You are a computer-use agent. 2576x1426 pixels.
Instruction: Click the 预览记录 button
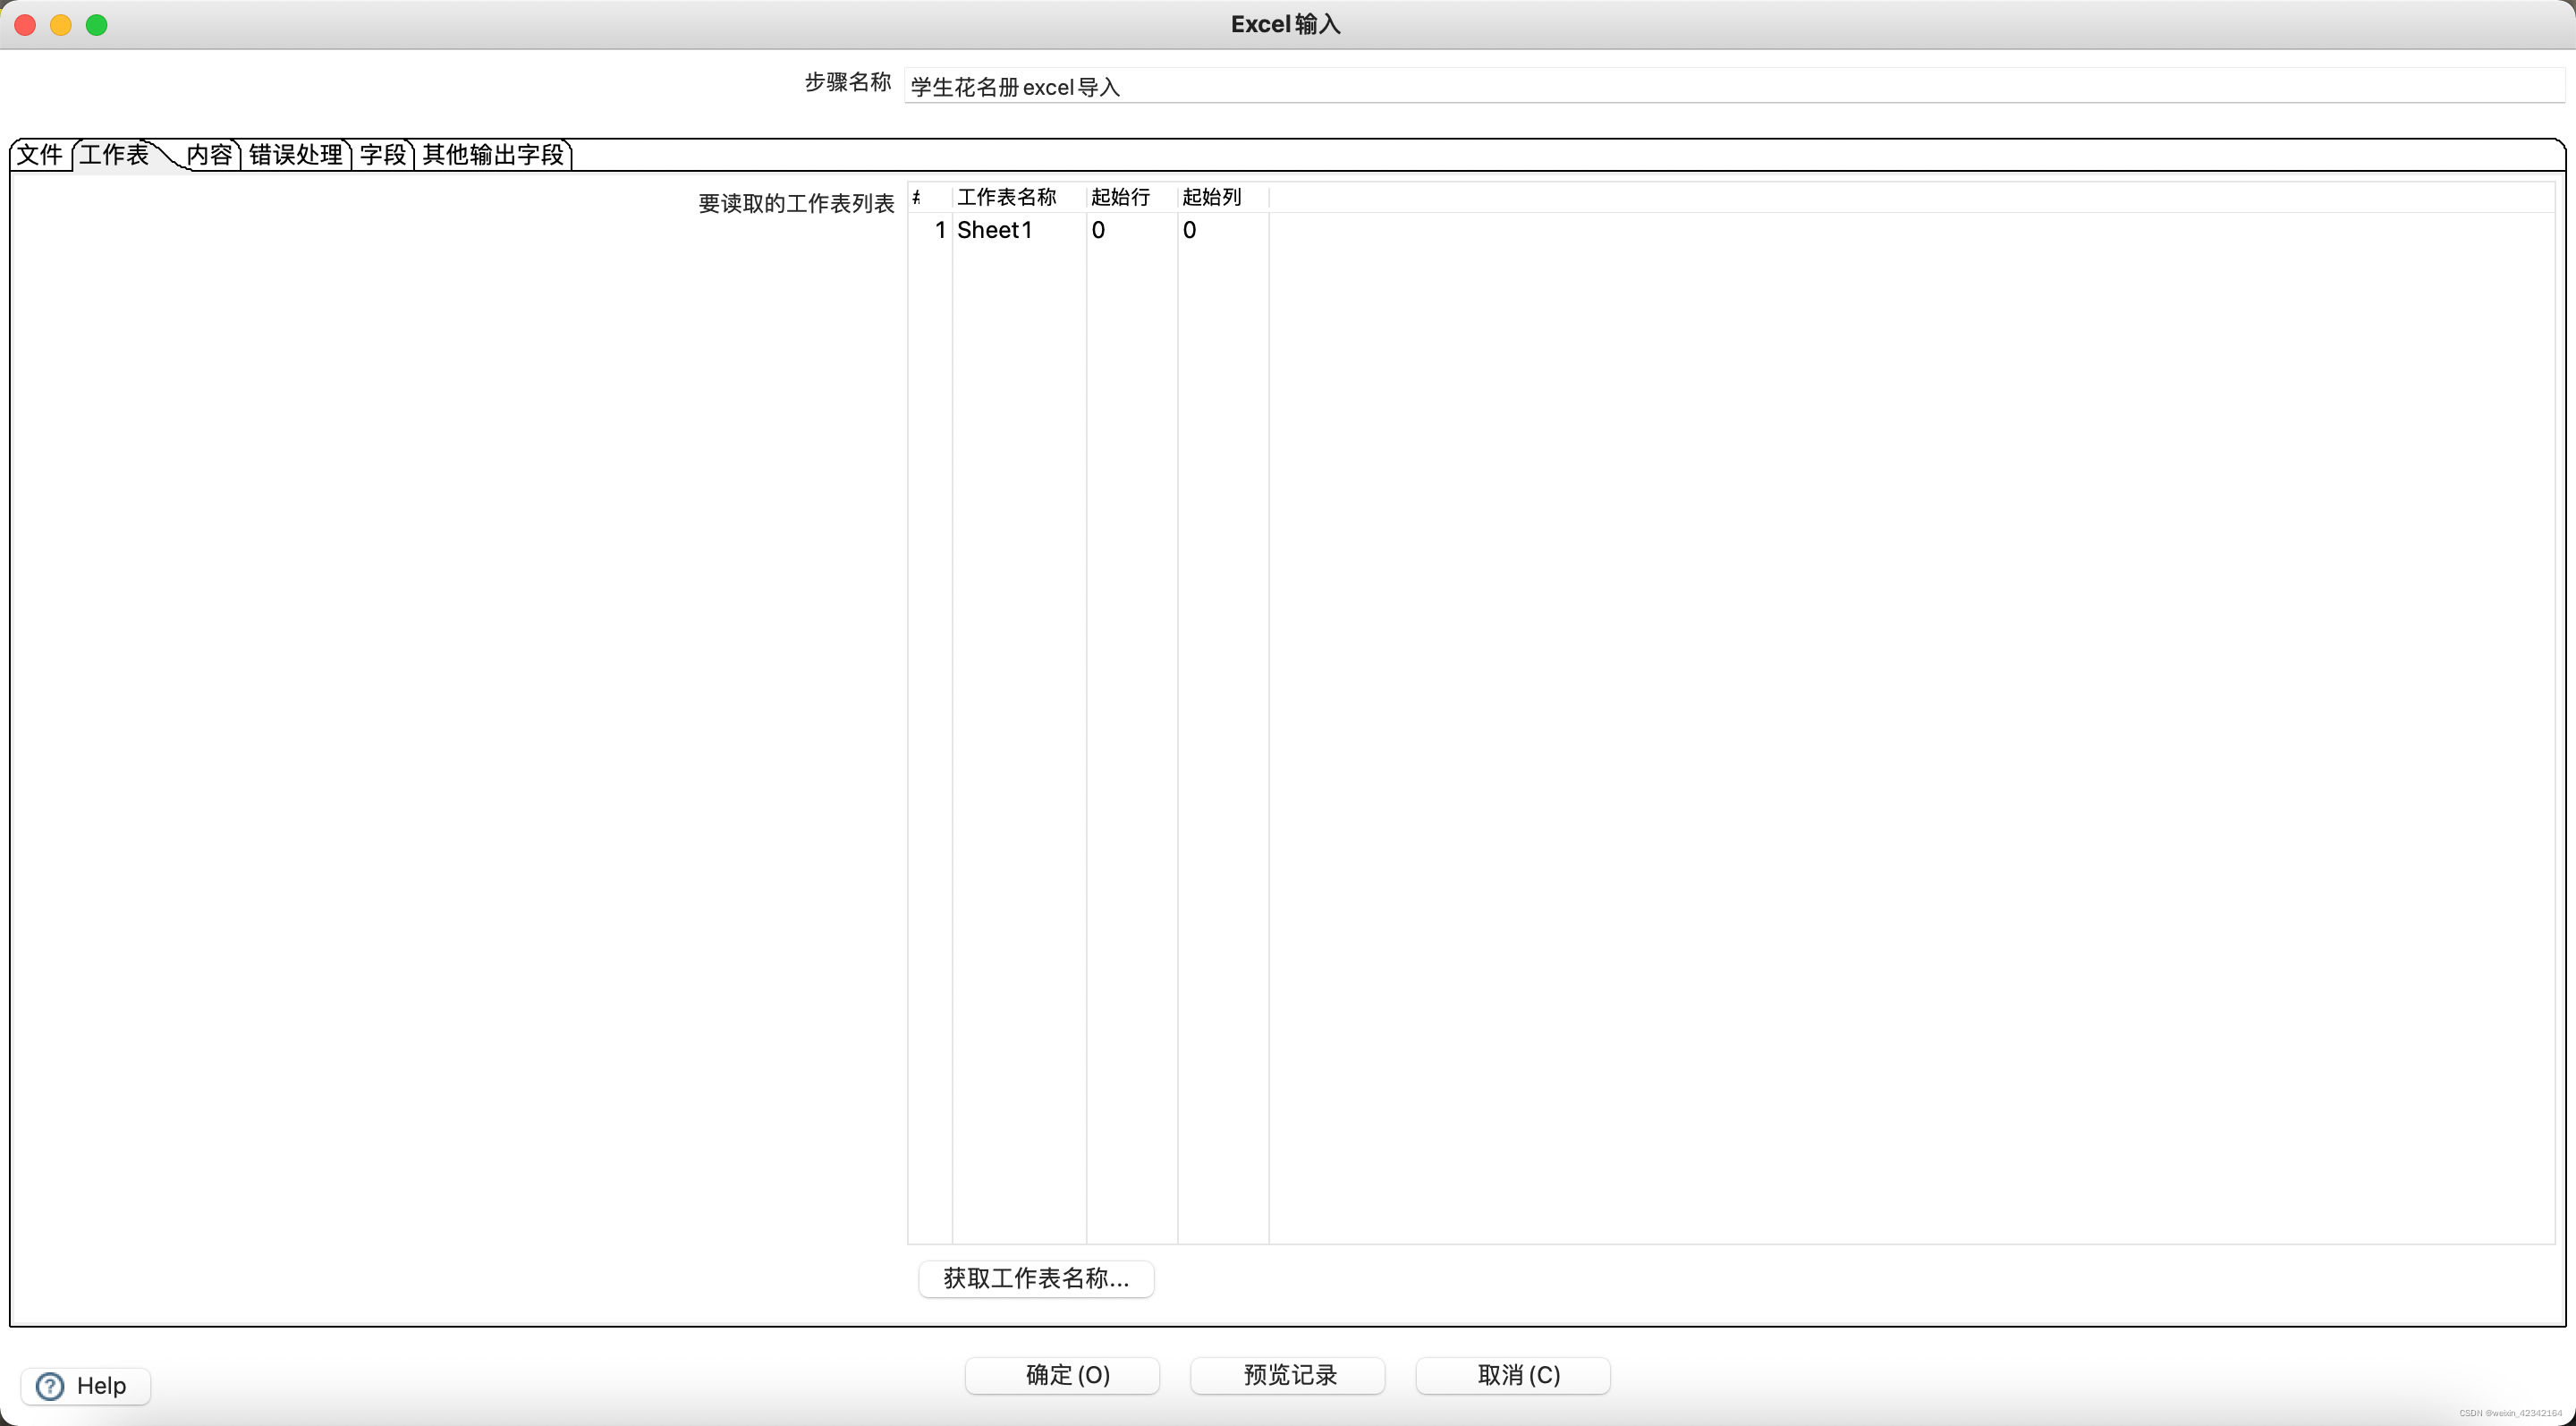click(1287, 1375)
